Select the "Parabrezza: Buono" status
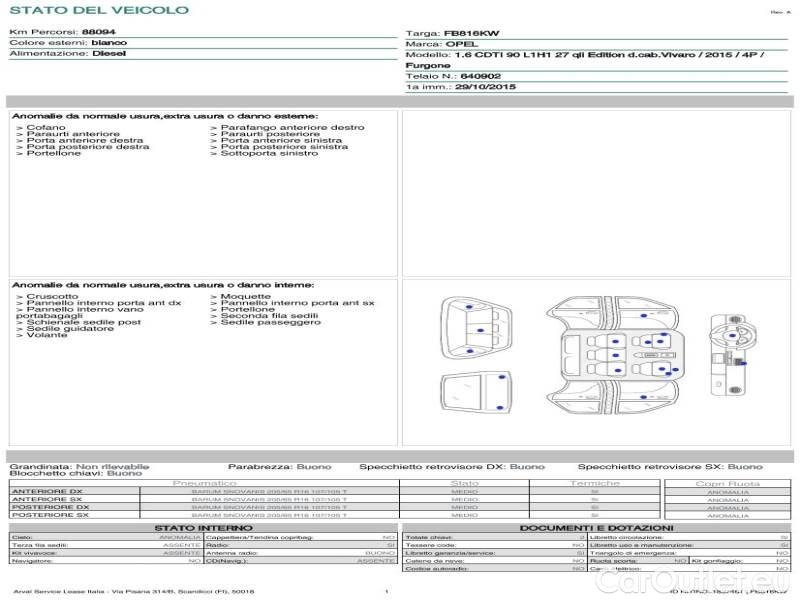This screenshot has width=800, height=600. click(x=280, y=466)
